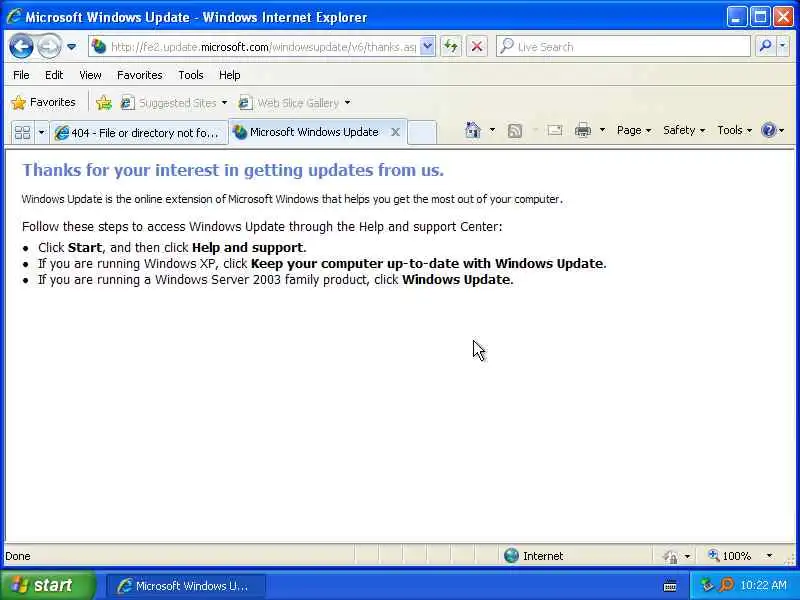Open the Help menu
Screen dimensions: 800x600
click(x=230, y=75)
